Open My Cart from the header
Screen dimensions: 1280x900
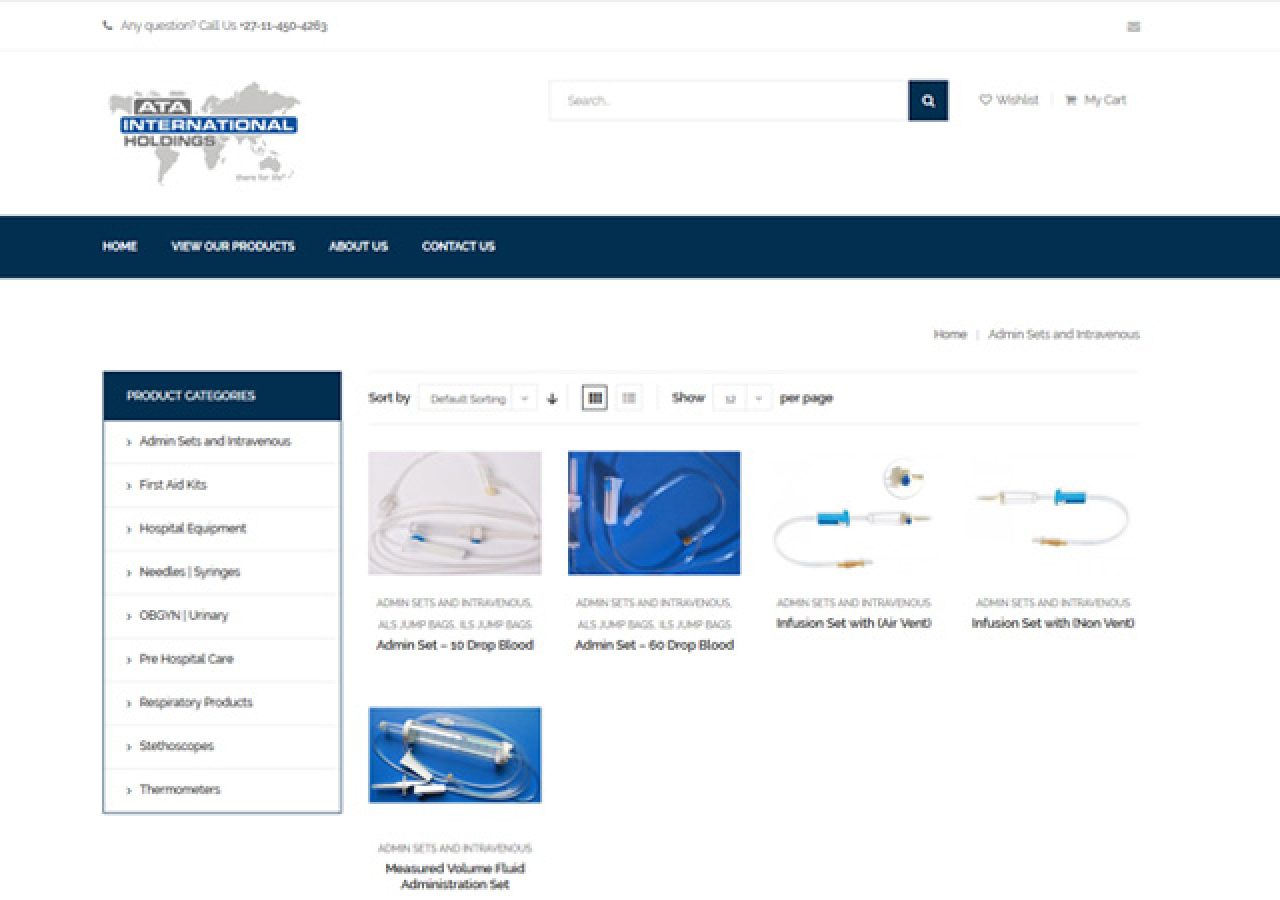1096,100
